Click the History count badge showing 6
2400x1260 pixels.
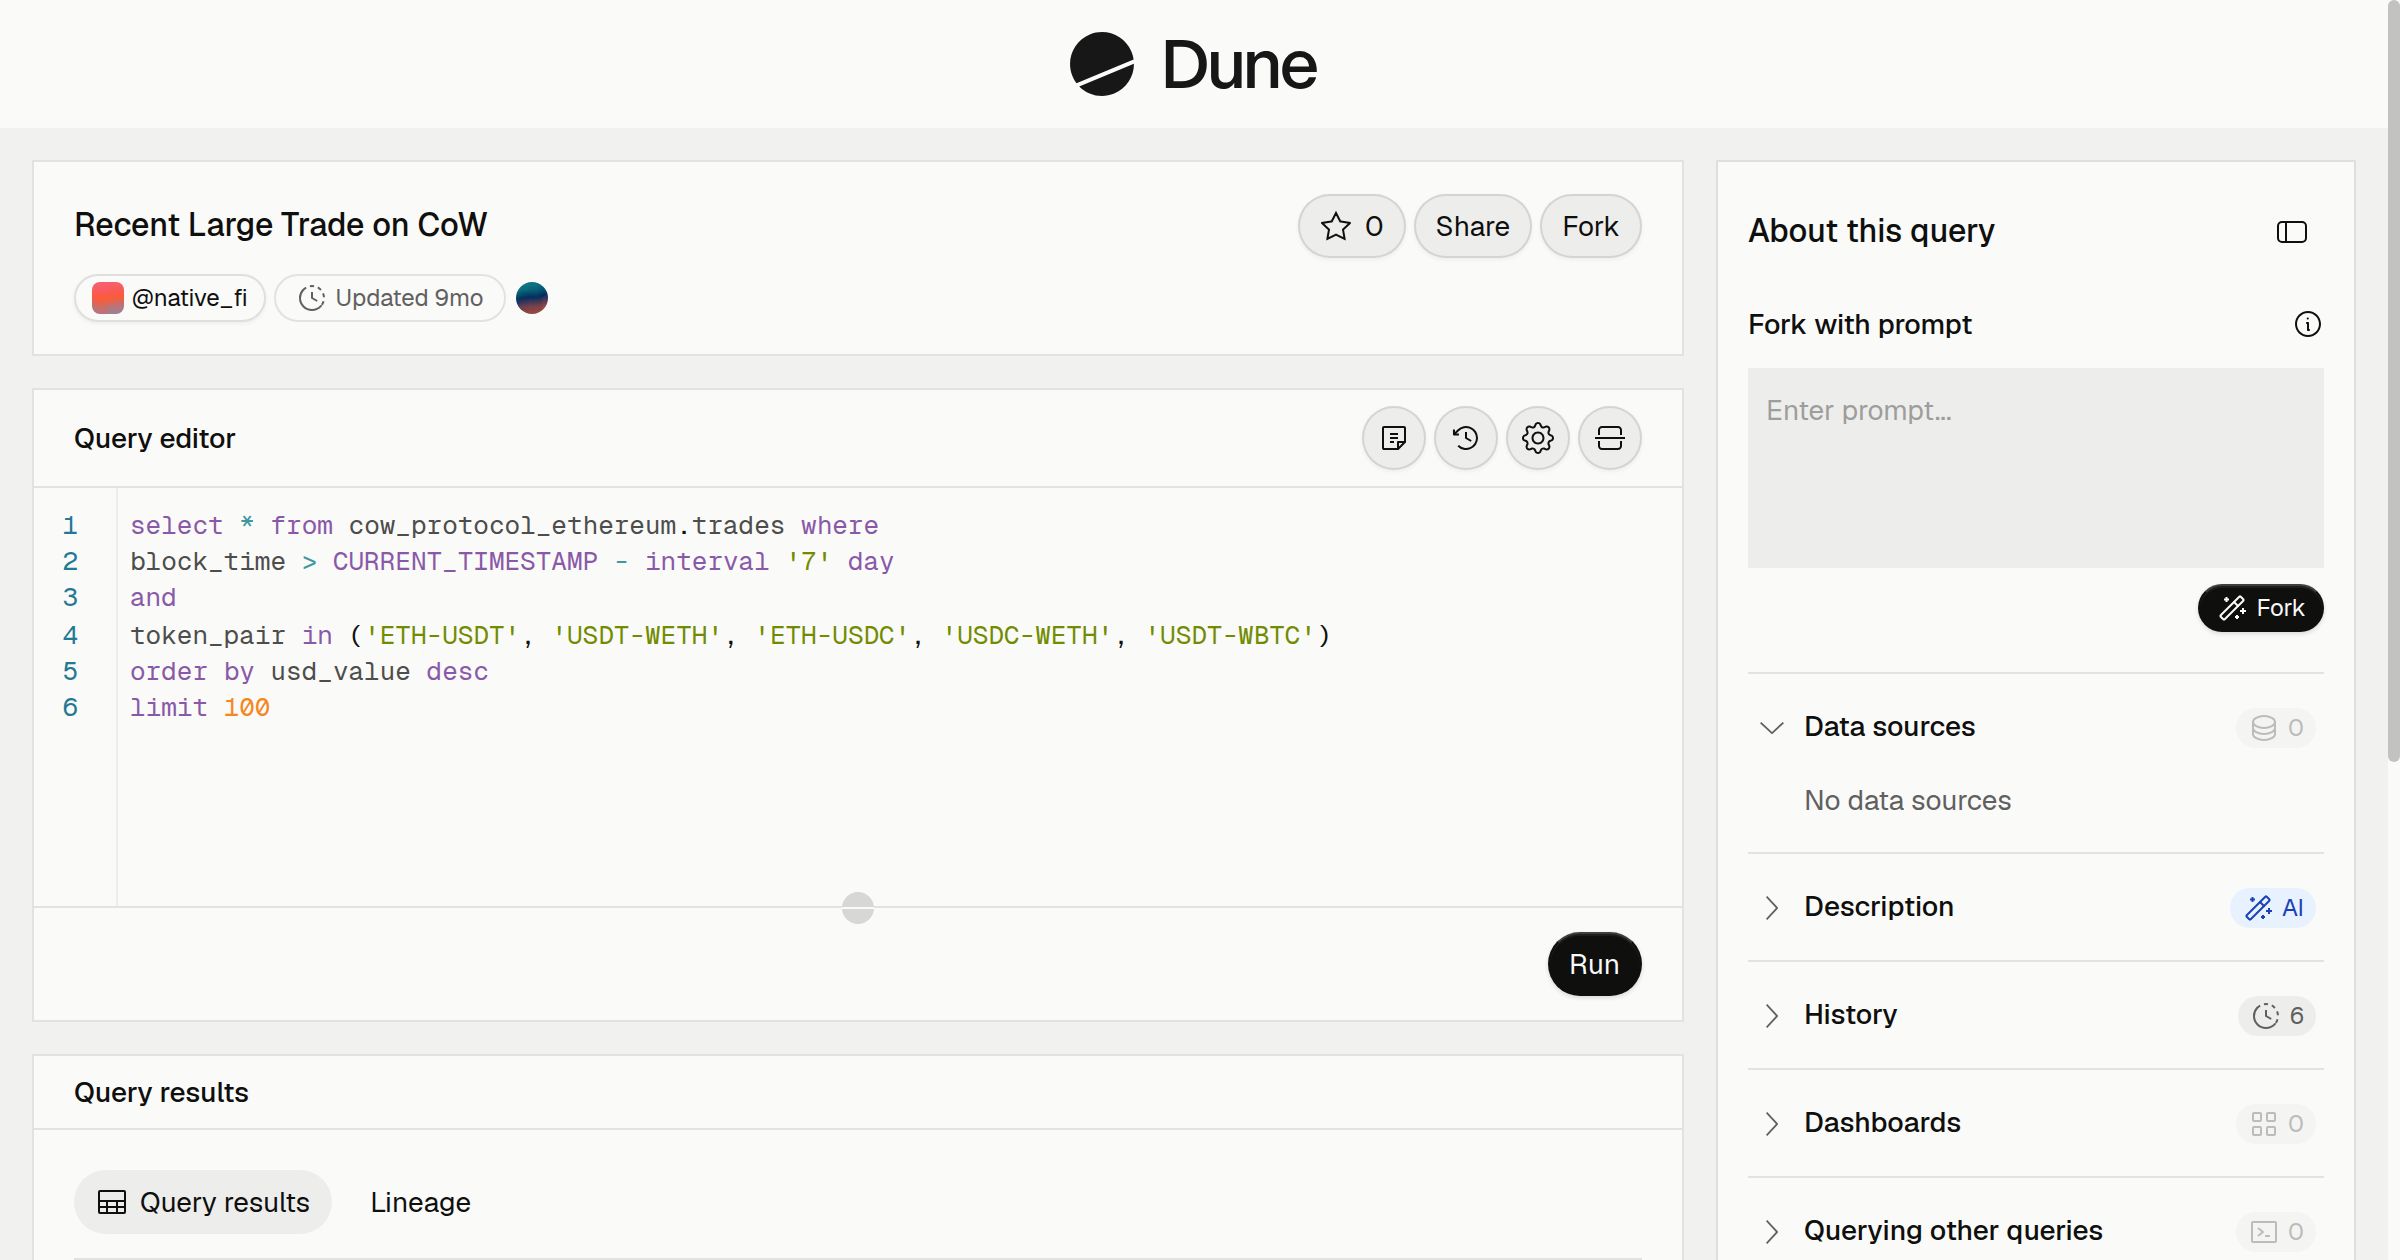tap(2277, 1015)
